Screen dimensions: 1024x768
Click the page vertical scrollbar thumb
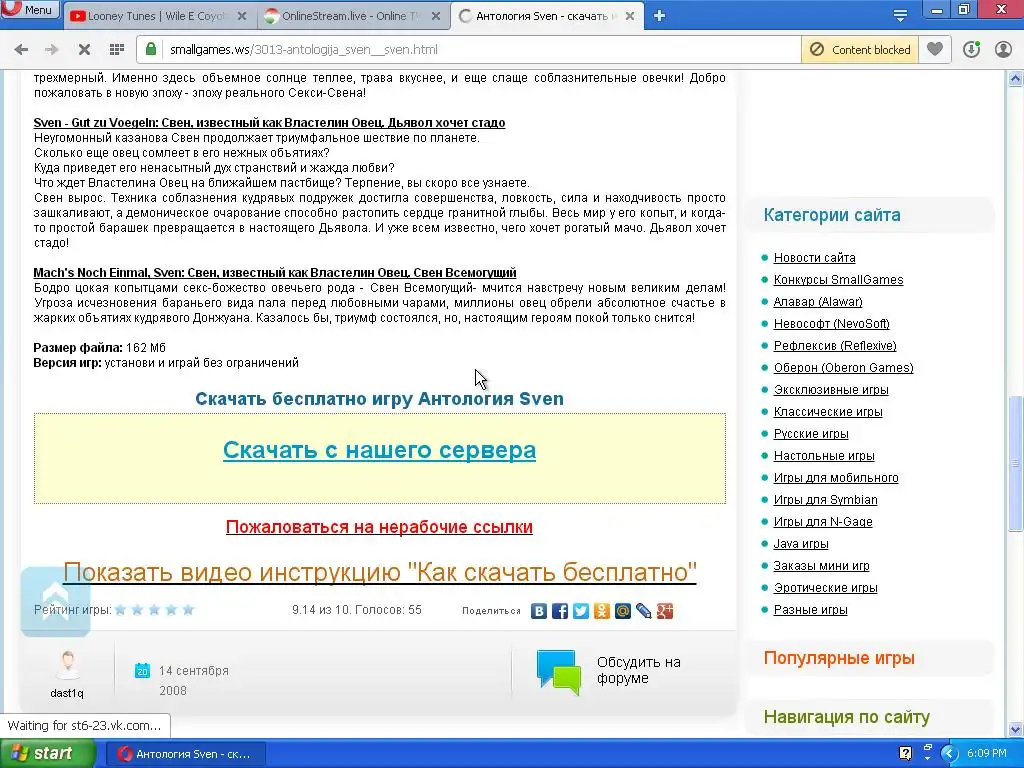(x=1016, y=463)
